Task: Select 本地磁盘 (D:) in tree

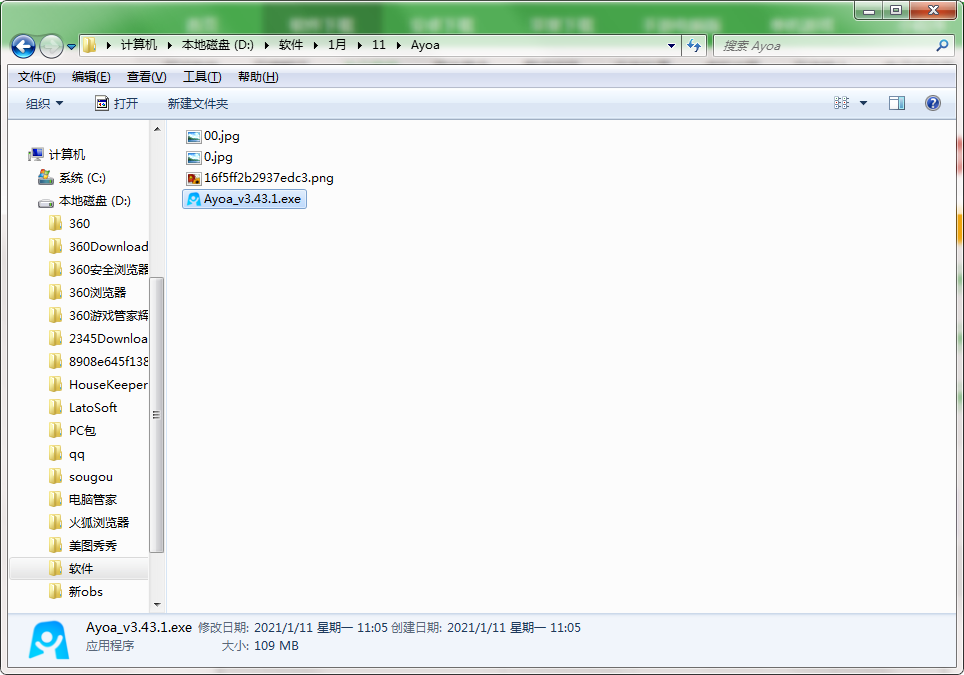Action: [x=84, y=200]
